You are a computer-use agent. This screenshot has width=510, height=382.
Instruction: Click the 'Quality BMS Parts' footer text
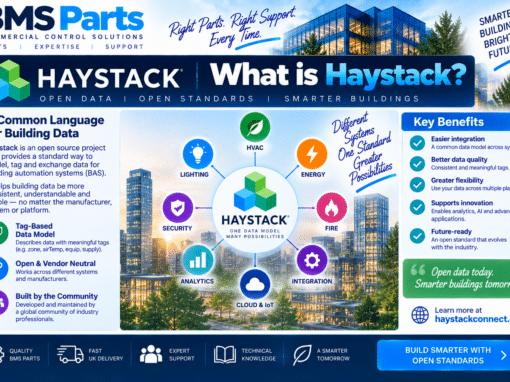25,355
